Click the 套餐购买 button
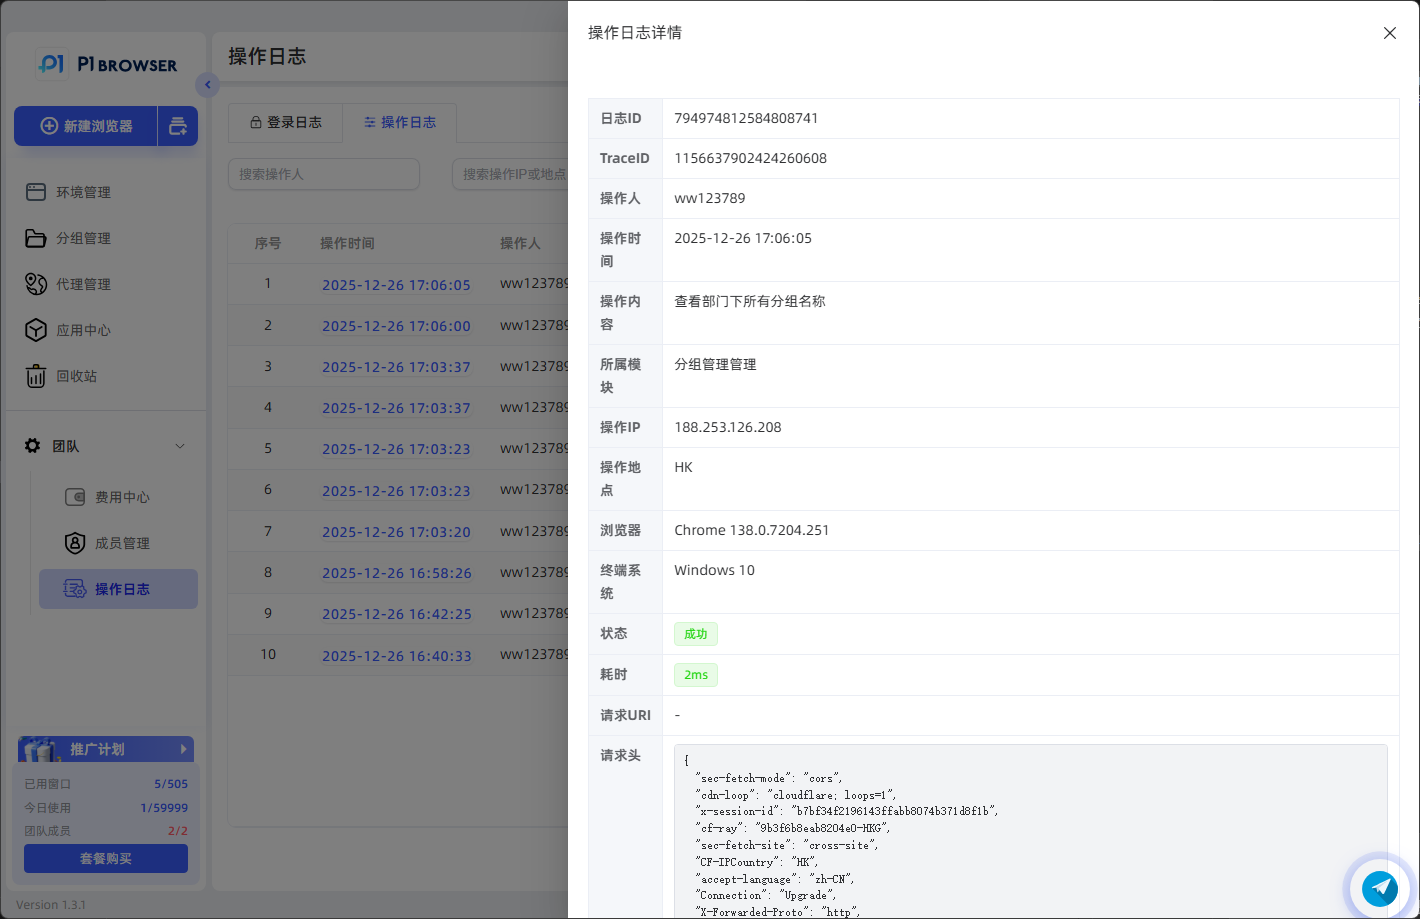Viewport: 1420px width, 919px height. coord(105,858)
